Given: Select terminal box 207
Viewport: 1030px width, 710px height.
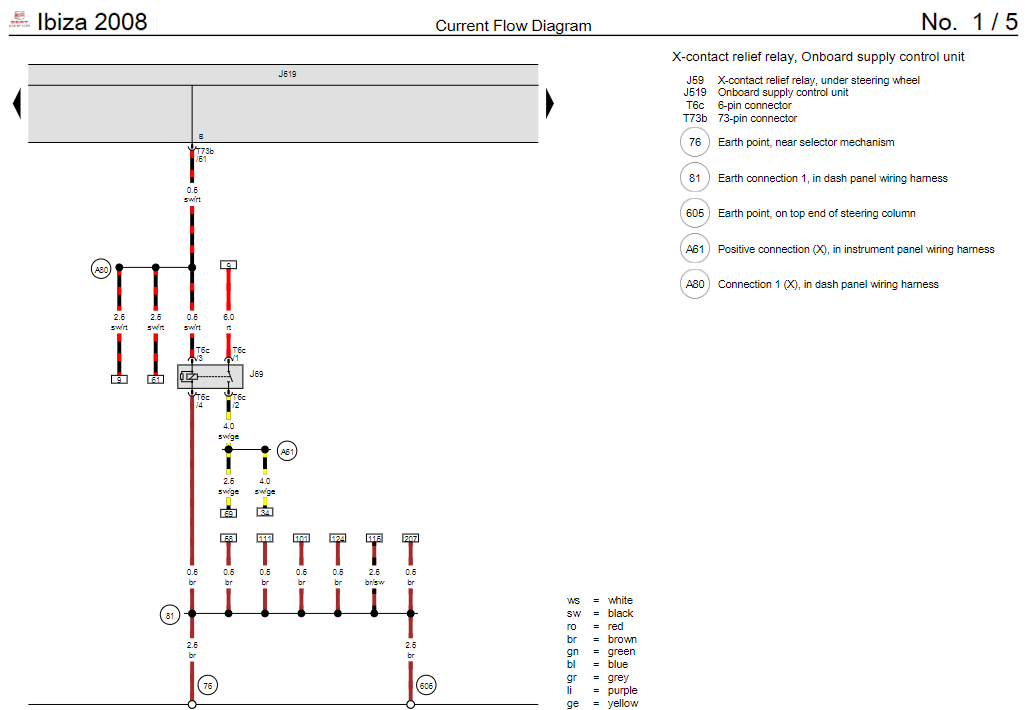Looking at the screenshot, I should [410, 538].
